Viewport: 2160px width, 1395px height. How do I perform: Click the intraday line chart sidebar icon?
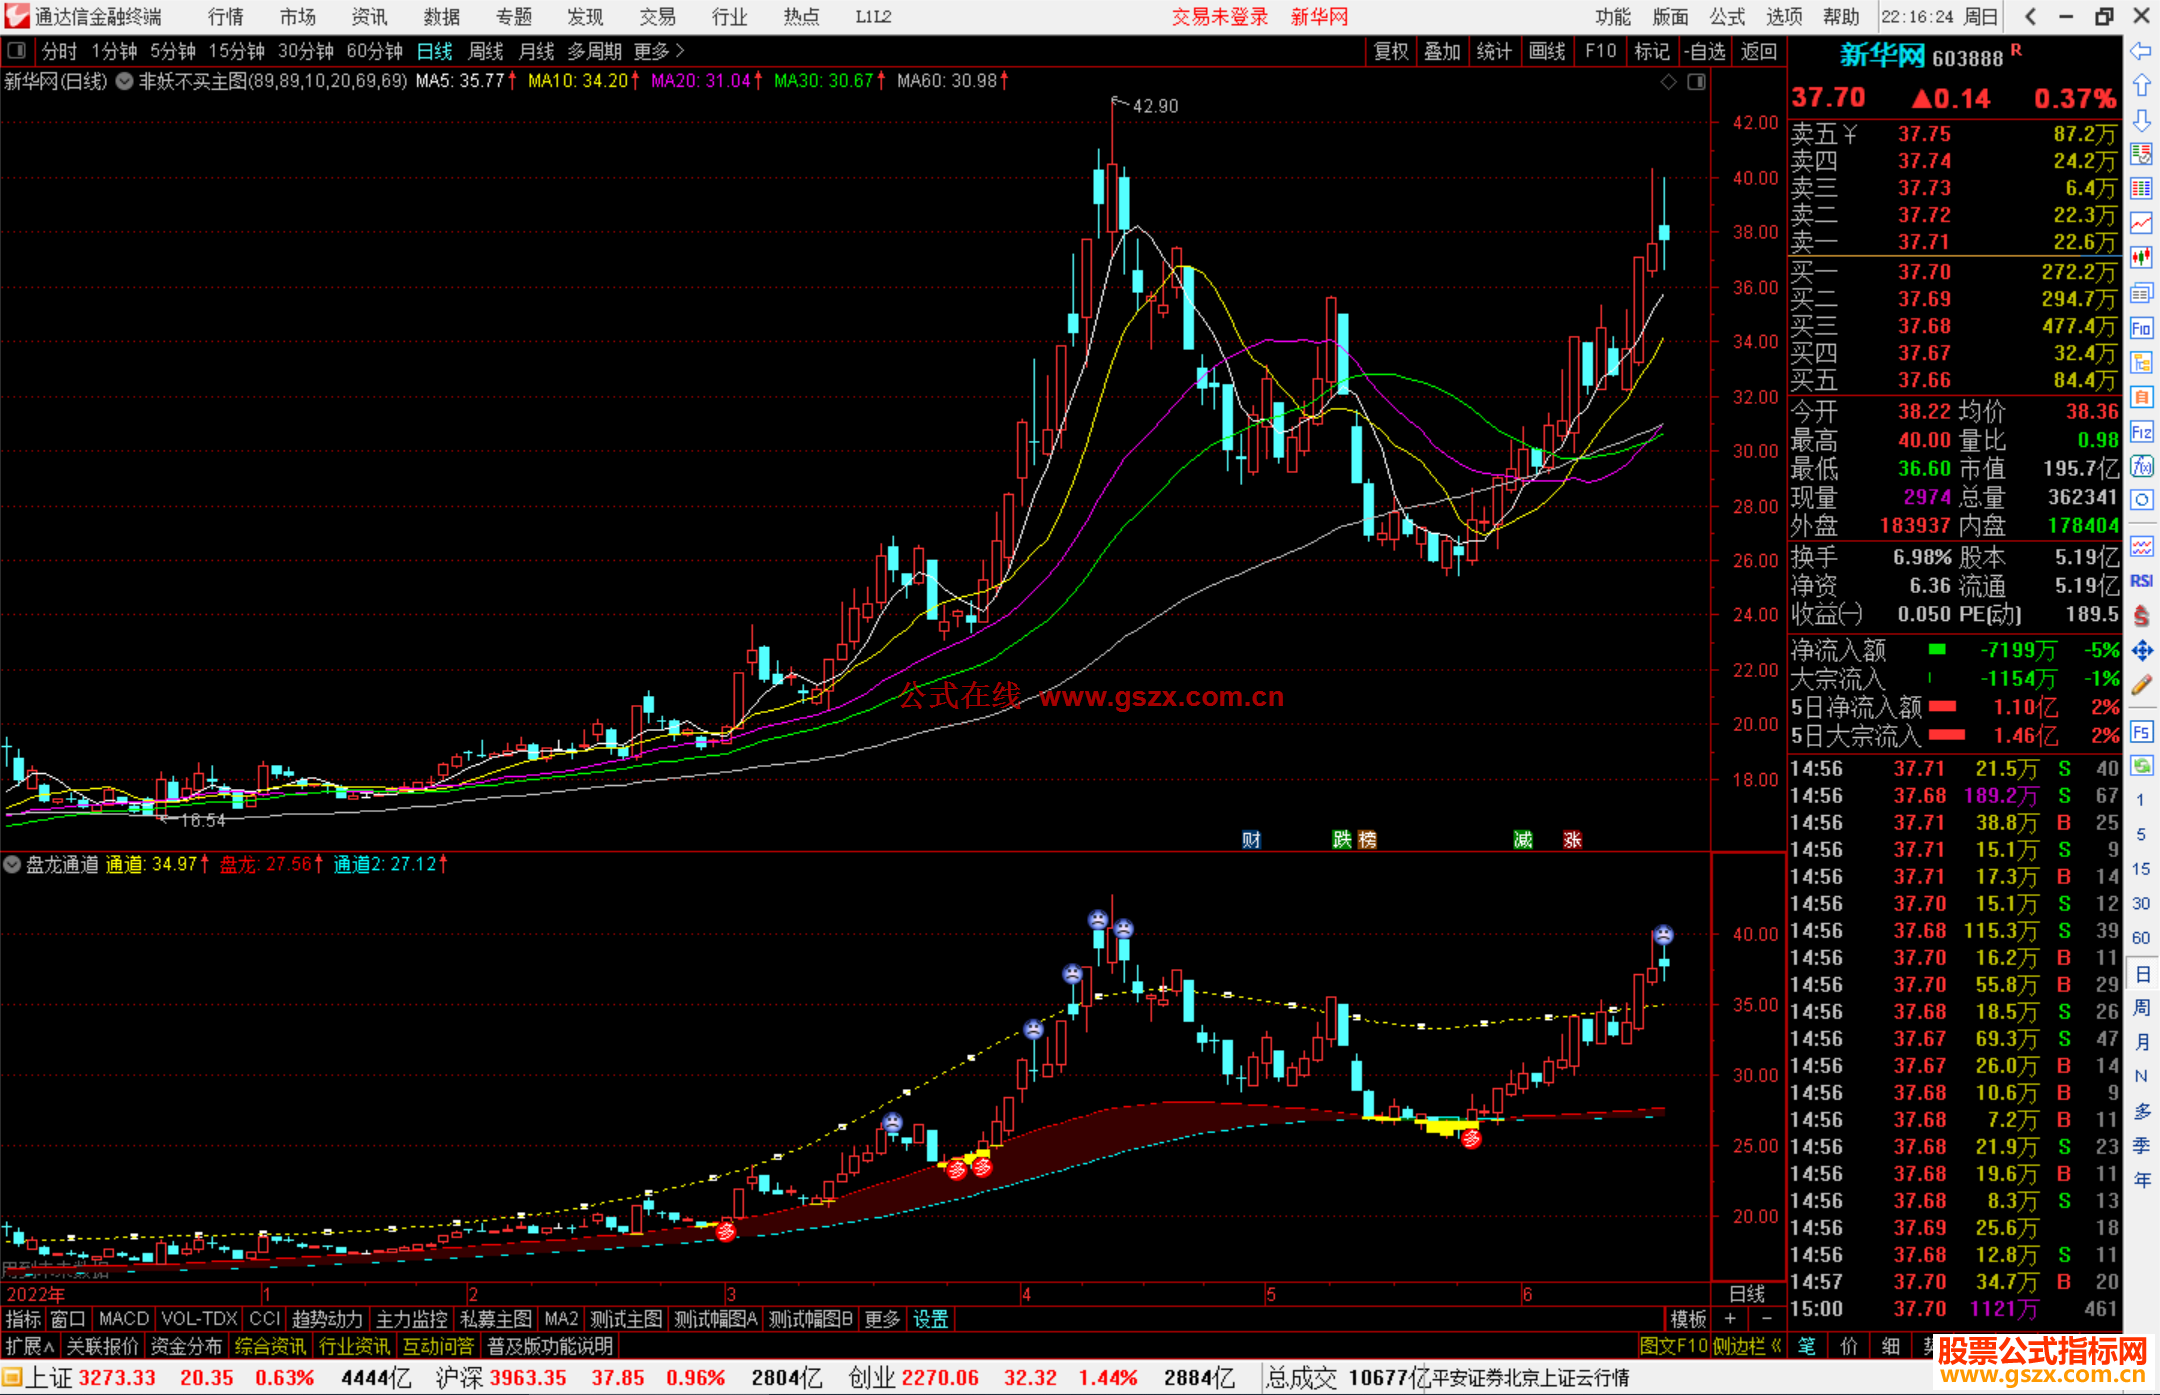pyautogui.click(x=2141, y=223)
